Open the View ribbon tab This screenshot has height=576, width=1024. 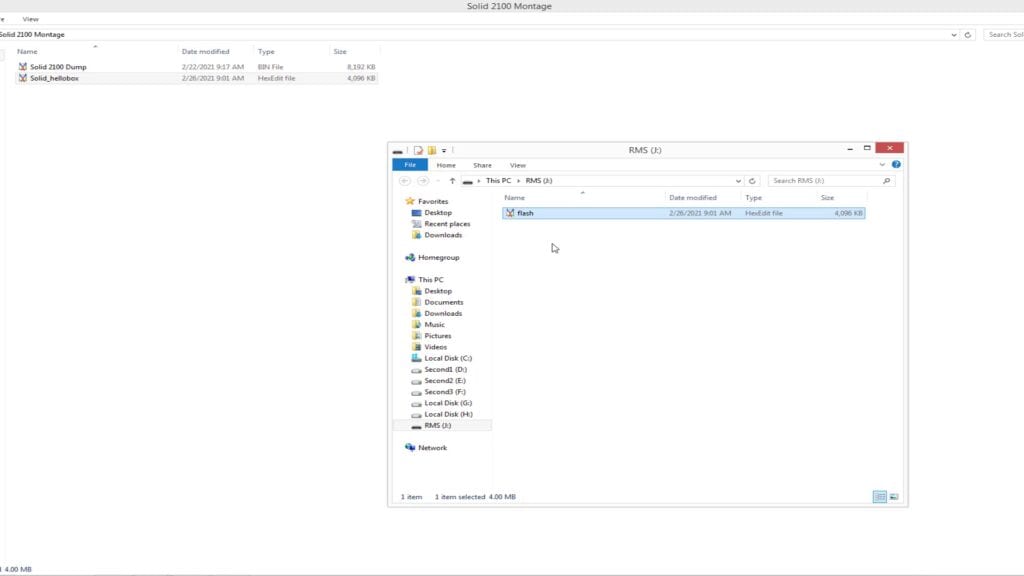[517, 165]
